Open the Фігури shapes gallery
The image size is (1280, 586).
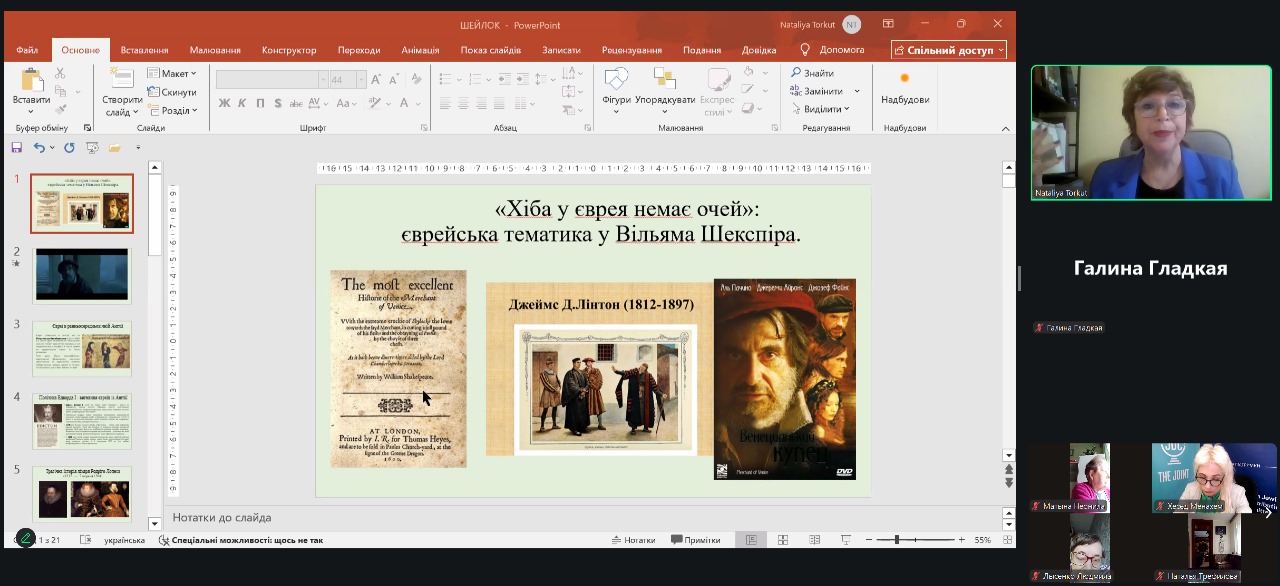[616, 80]
